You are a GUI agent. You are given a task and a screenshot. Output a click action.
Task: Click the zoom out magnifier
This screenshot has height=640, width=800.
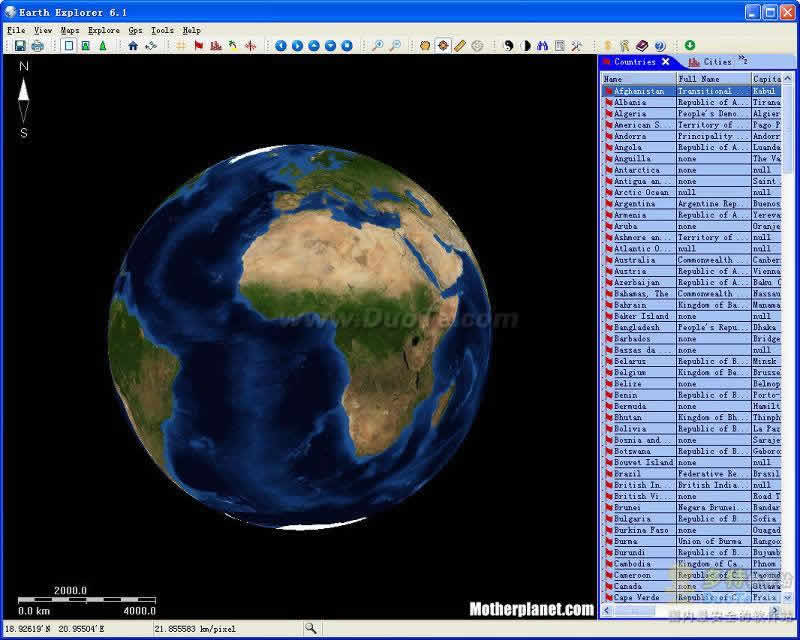click(395, 46)
